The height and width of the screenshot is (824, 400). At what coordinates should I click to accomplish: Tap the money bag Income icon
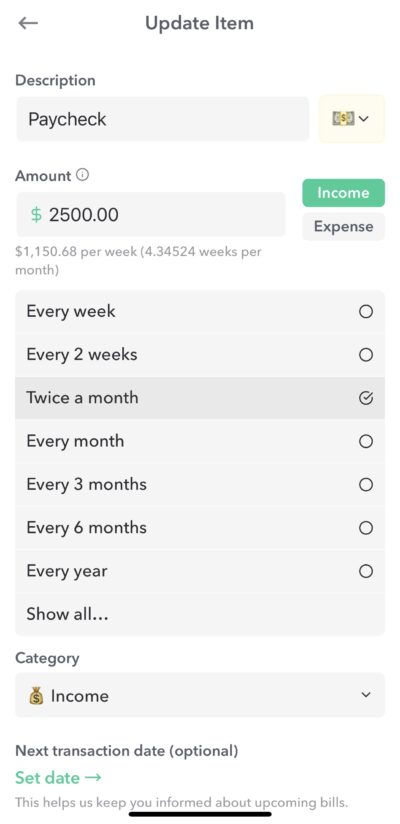click(36, 696)
